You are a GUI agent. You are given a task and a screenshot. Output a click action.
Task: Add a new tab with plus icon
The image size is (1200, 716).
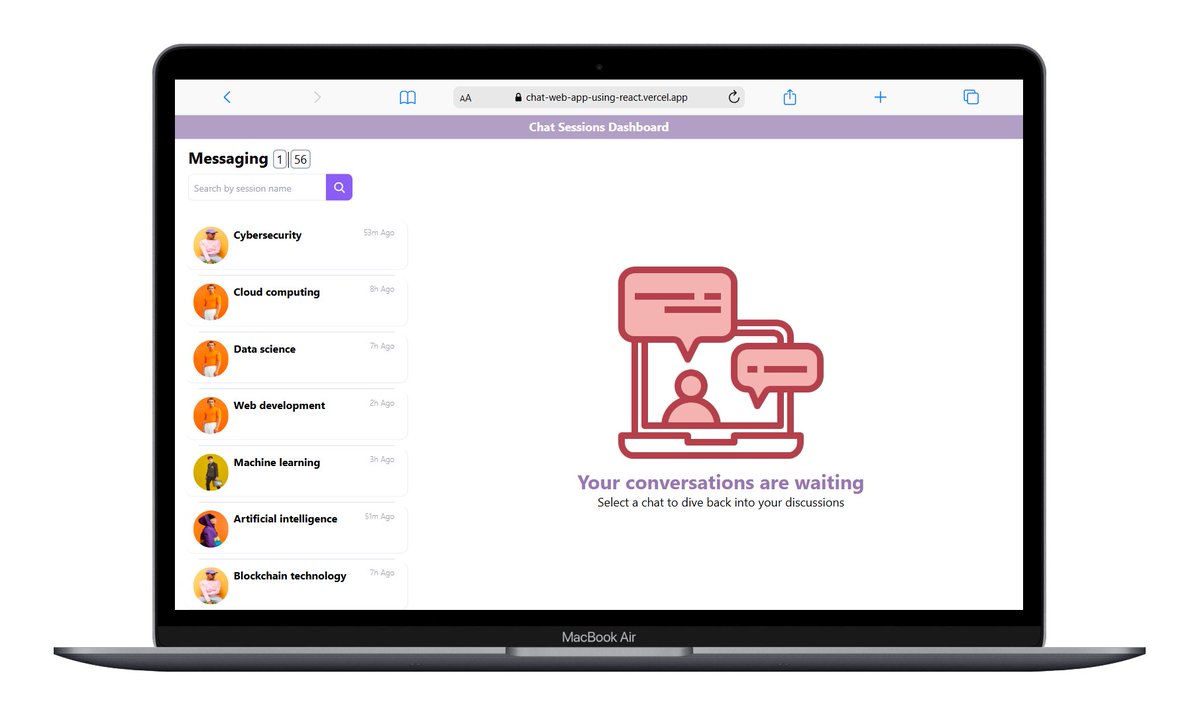point(880,97)
